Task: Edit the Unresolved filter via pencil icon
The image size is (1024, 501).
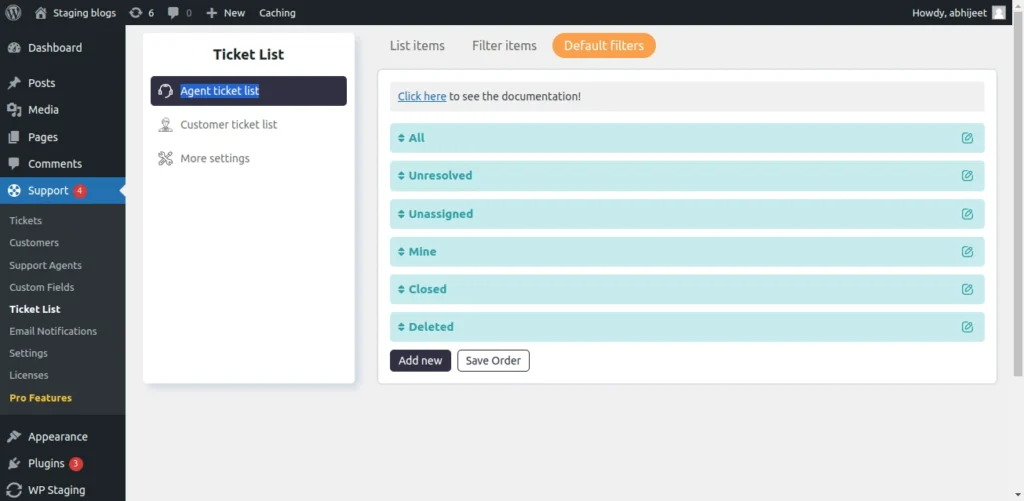Action: coord(967,176)
